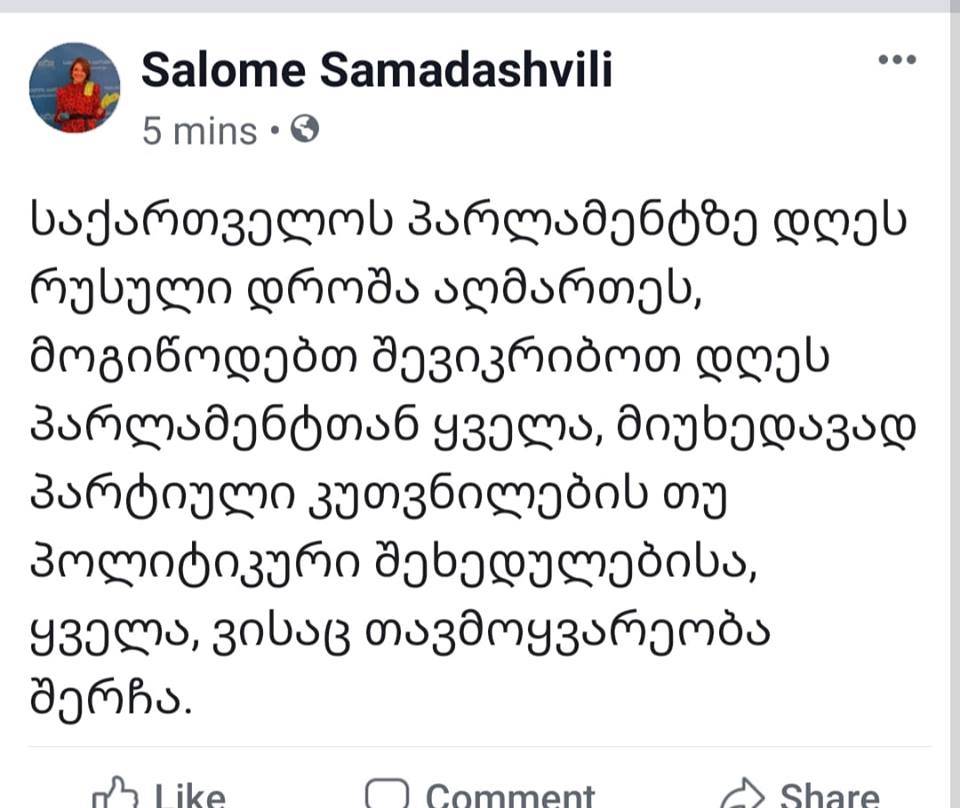960x808 pixels.
Task: Like the post using the Like label
Action: [190, 795]
